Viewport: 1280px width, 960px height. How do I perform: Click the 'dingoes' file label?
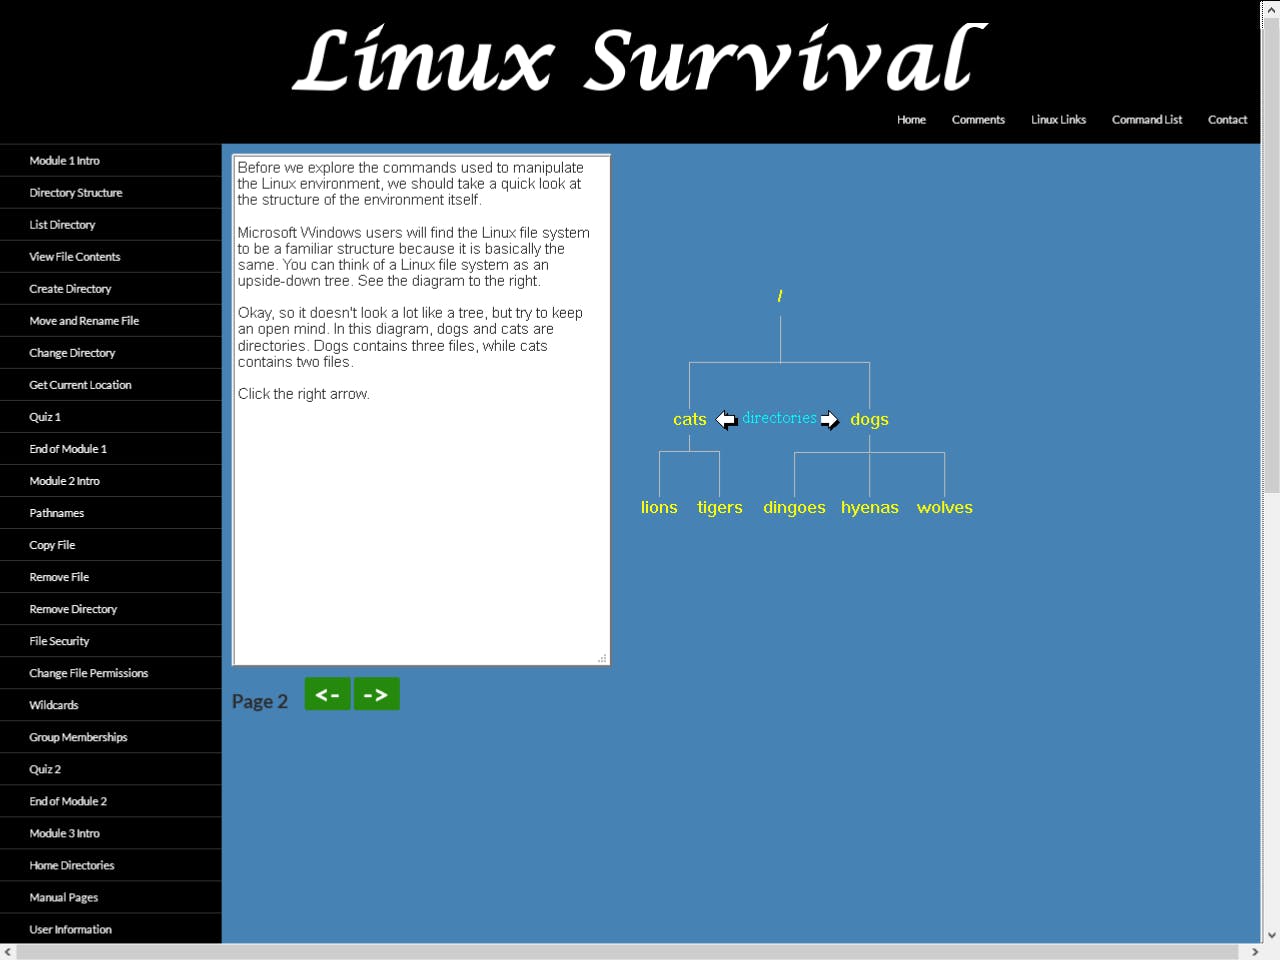794,508
